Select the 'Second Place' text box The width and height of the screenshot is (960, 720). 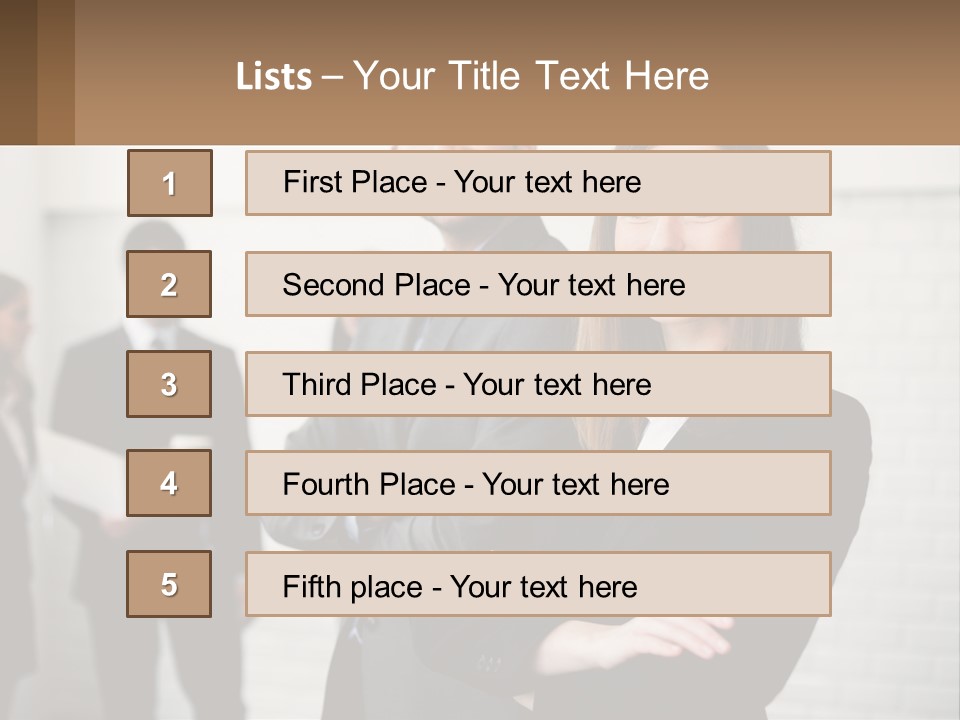(x=538, y=284)
